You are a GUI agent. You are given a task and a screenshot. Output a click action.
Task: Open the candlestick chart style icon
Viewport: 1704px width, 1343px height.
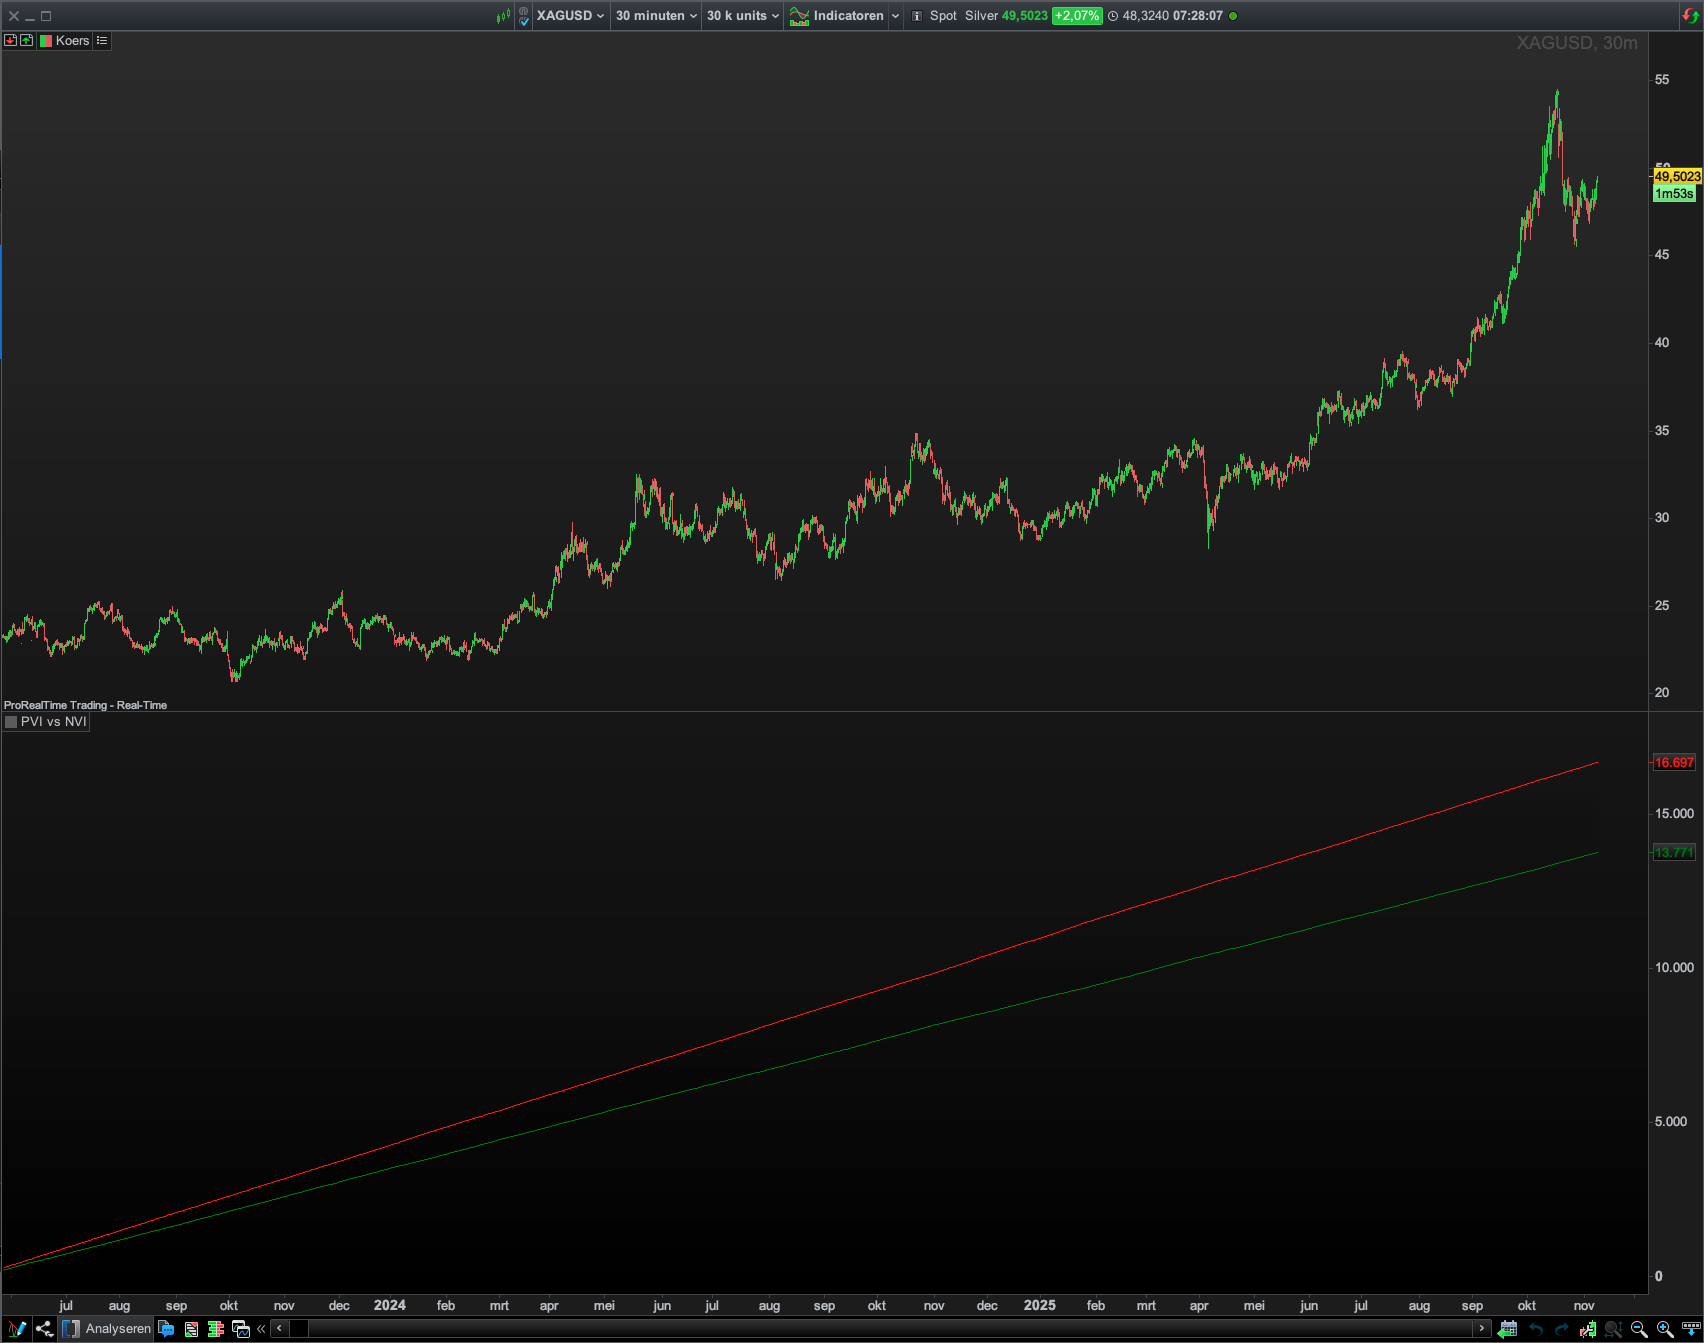(503, 16)
